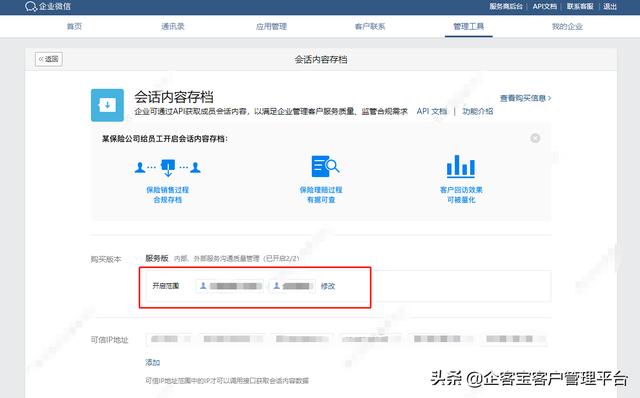Screen dimensions: 640x398
Task: Click the 某保险公司给员工开启会话内容存档 heading
Action: tap(165, 139)
